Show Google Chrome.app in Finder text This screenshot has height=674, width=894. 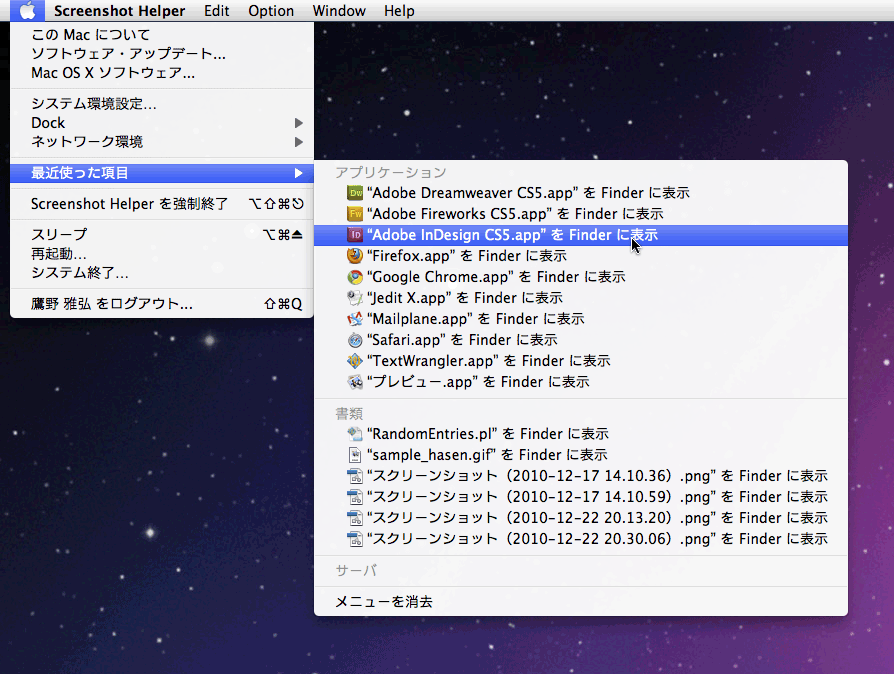click(496, 277)
